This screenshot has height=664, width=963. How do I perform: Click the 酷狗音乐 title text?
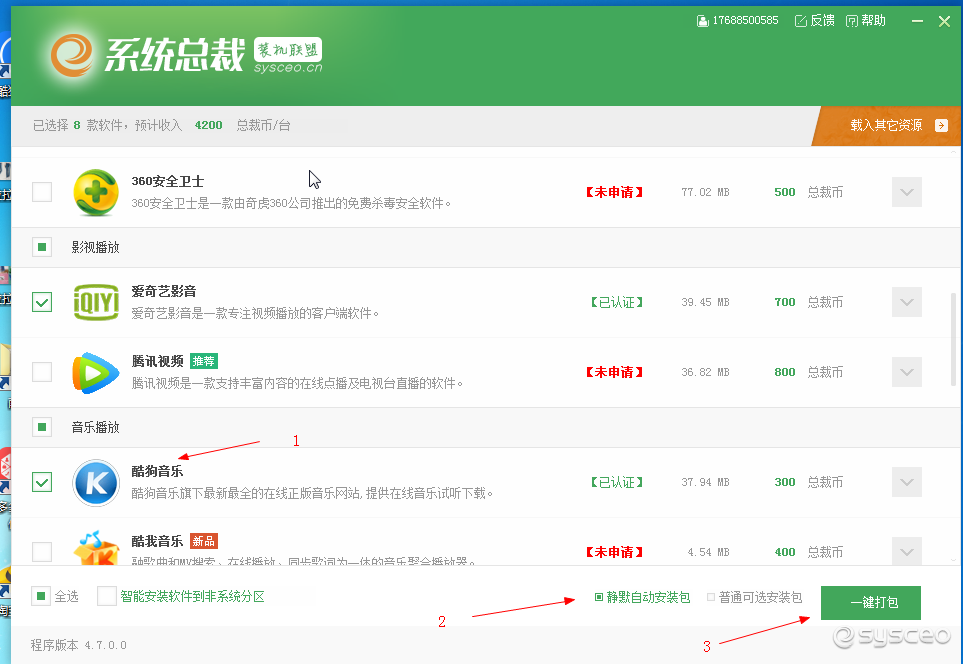[157, 471]
